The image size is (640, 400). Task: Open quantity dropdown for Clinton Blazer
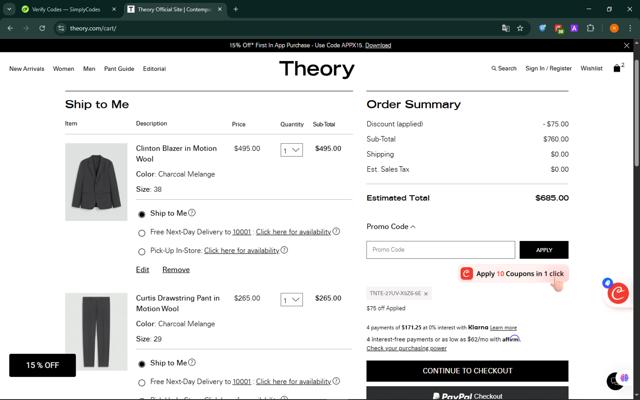click(x=291, y=150)
